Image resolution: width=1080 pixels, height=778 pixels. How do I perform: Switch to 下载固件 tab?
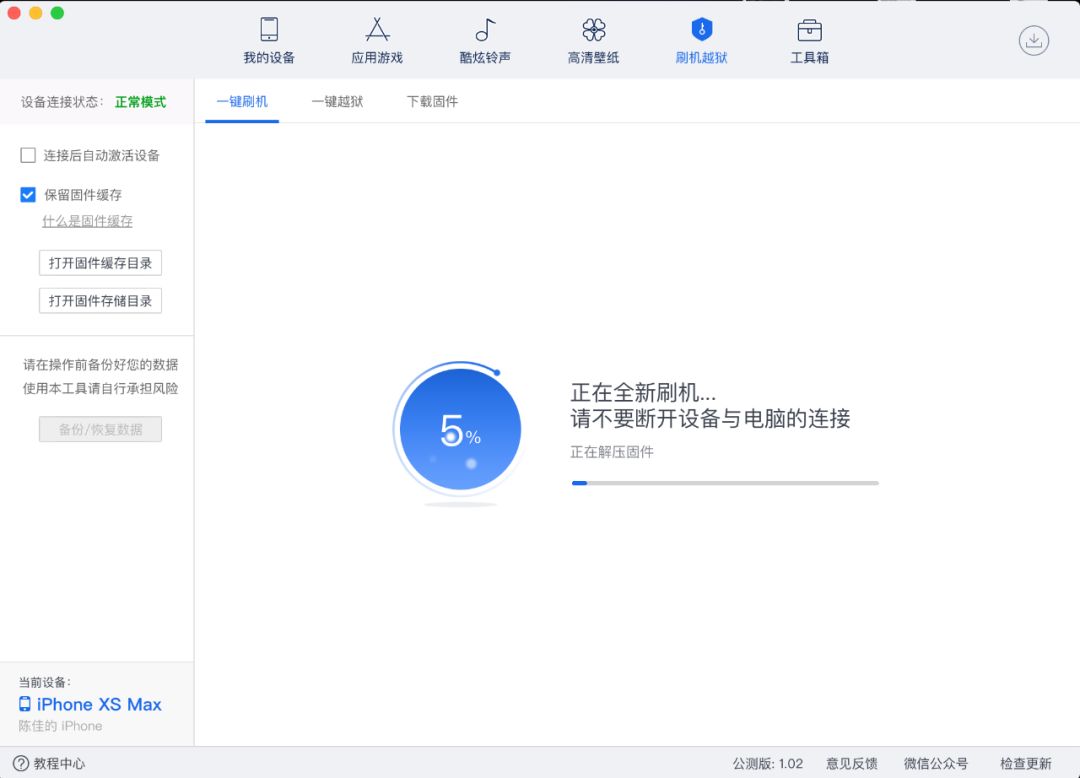[x=432, y=102]
